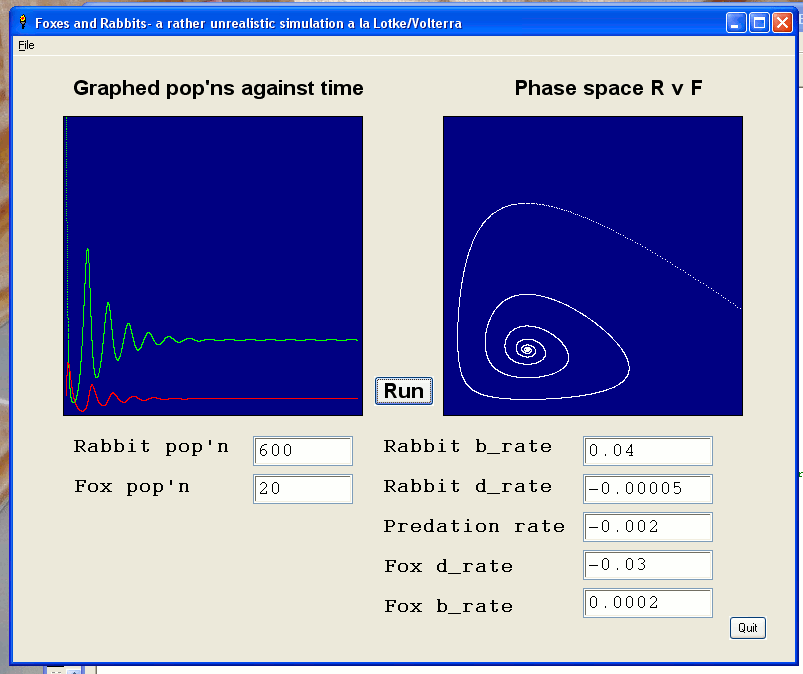Image resolution: width=803 pixels, height=674 pixels.
Task: Click into the Predation rate field
Action: (647, 527)
